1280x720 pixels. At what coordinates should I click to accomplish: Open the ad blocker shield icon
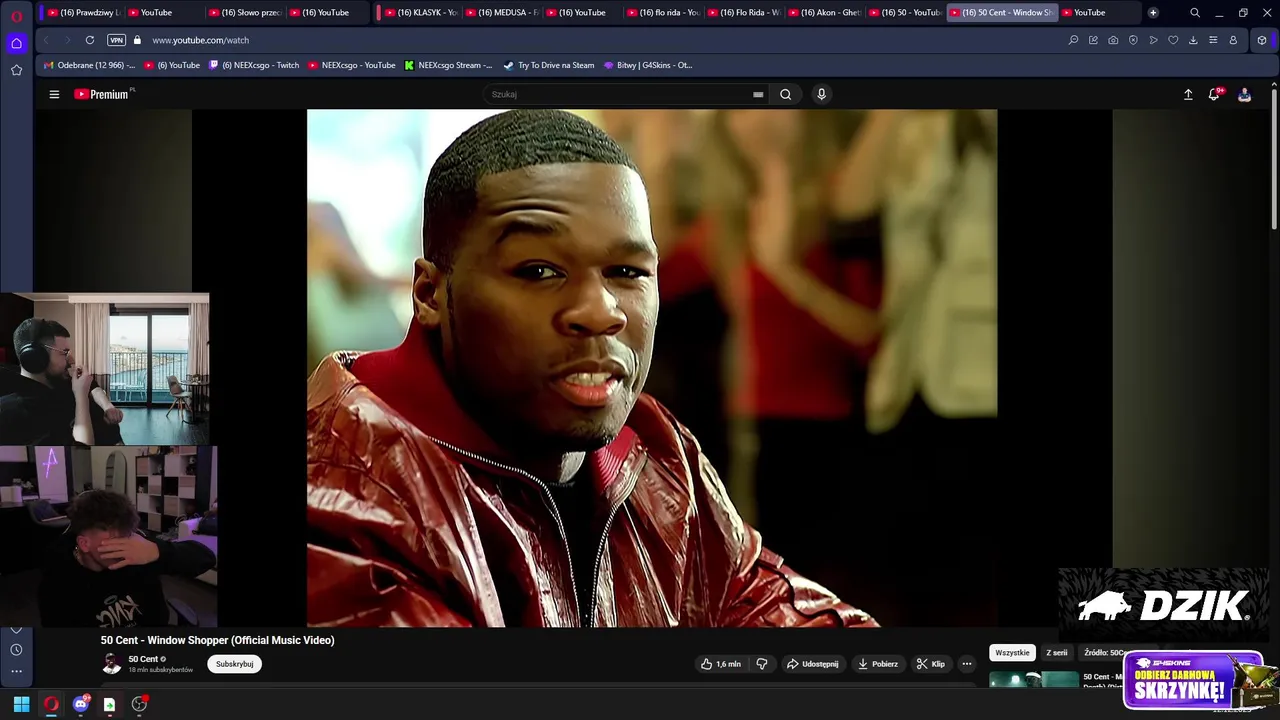click(x=1133, y=40)
